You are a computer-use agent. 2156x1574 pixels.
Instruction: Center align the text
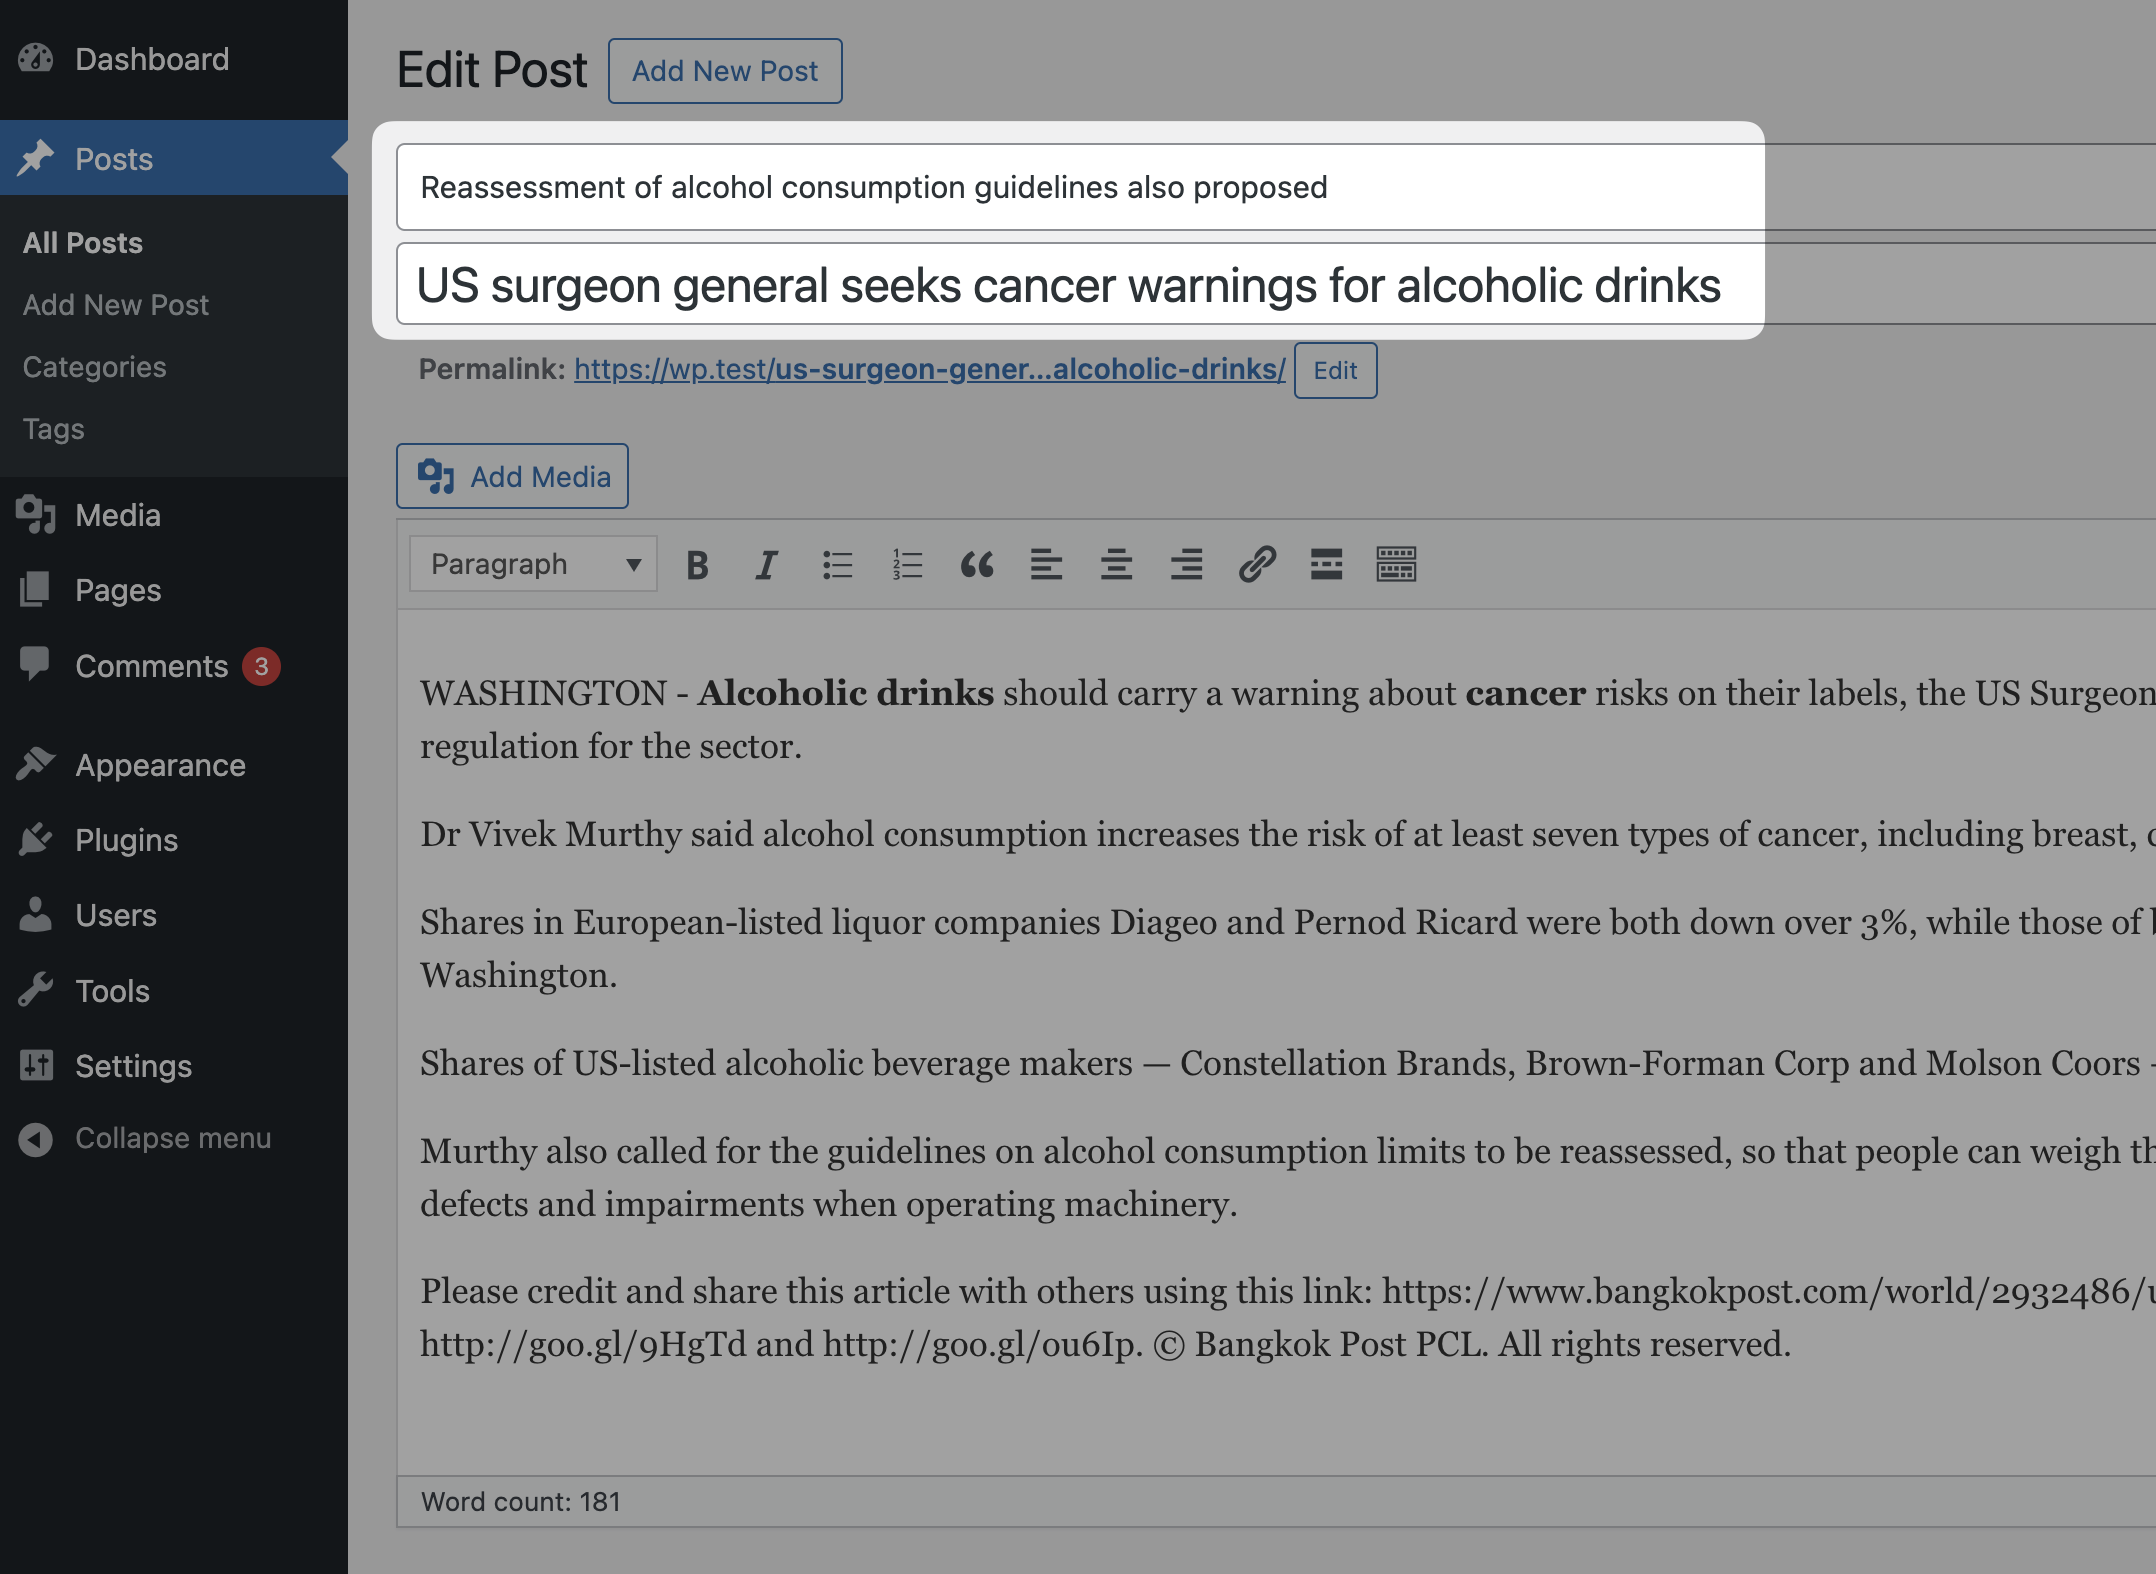pos(1116,565)
